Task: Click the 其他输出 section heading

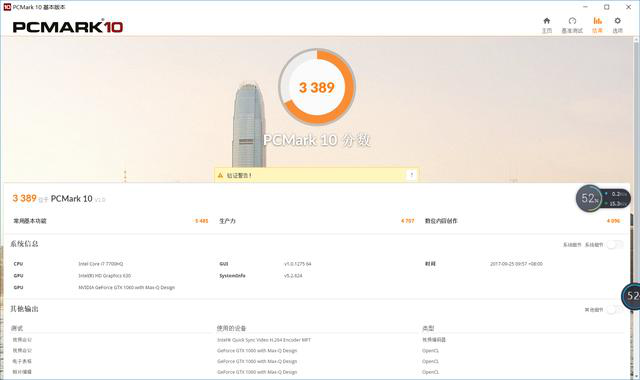Action: [24, 309]
